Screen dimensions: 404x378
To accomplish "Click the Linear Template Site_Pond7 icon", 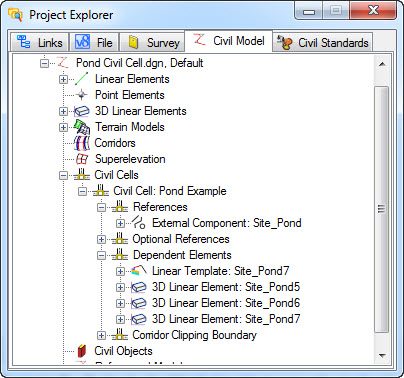I will point(139,271).
